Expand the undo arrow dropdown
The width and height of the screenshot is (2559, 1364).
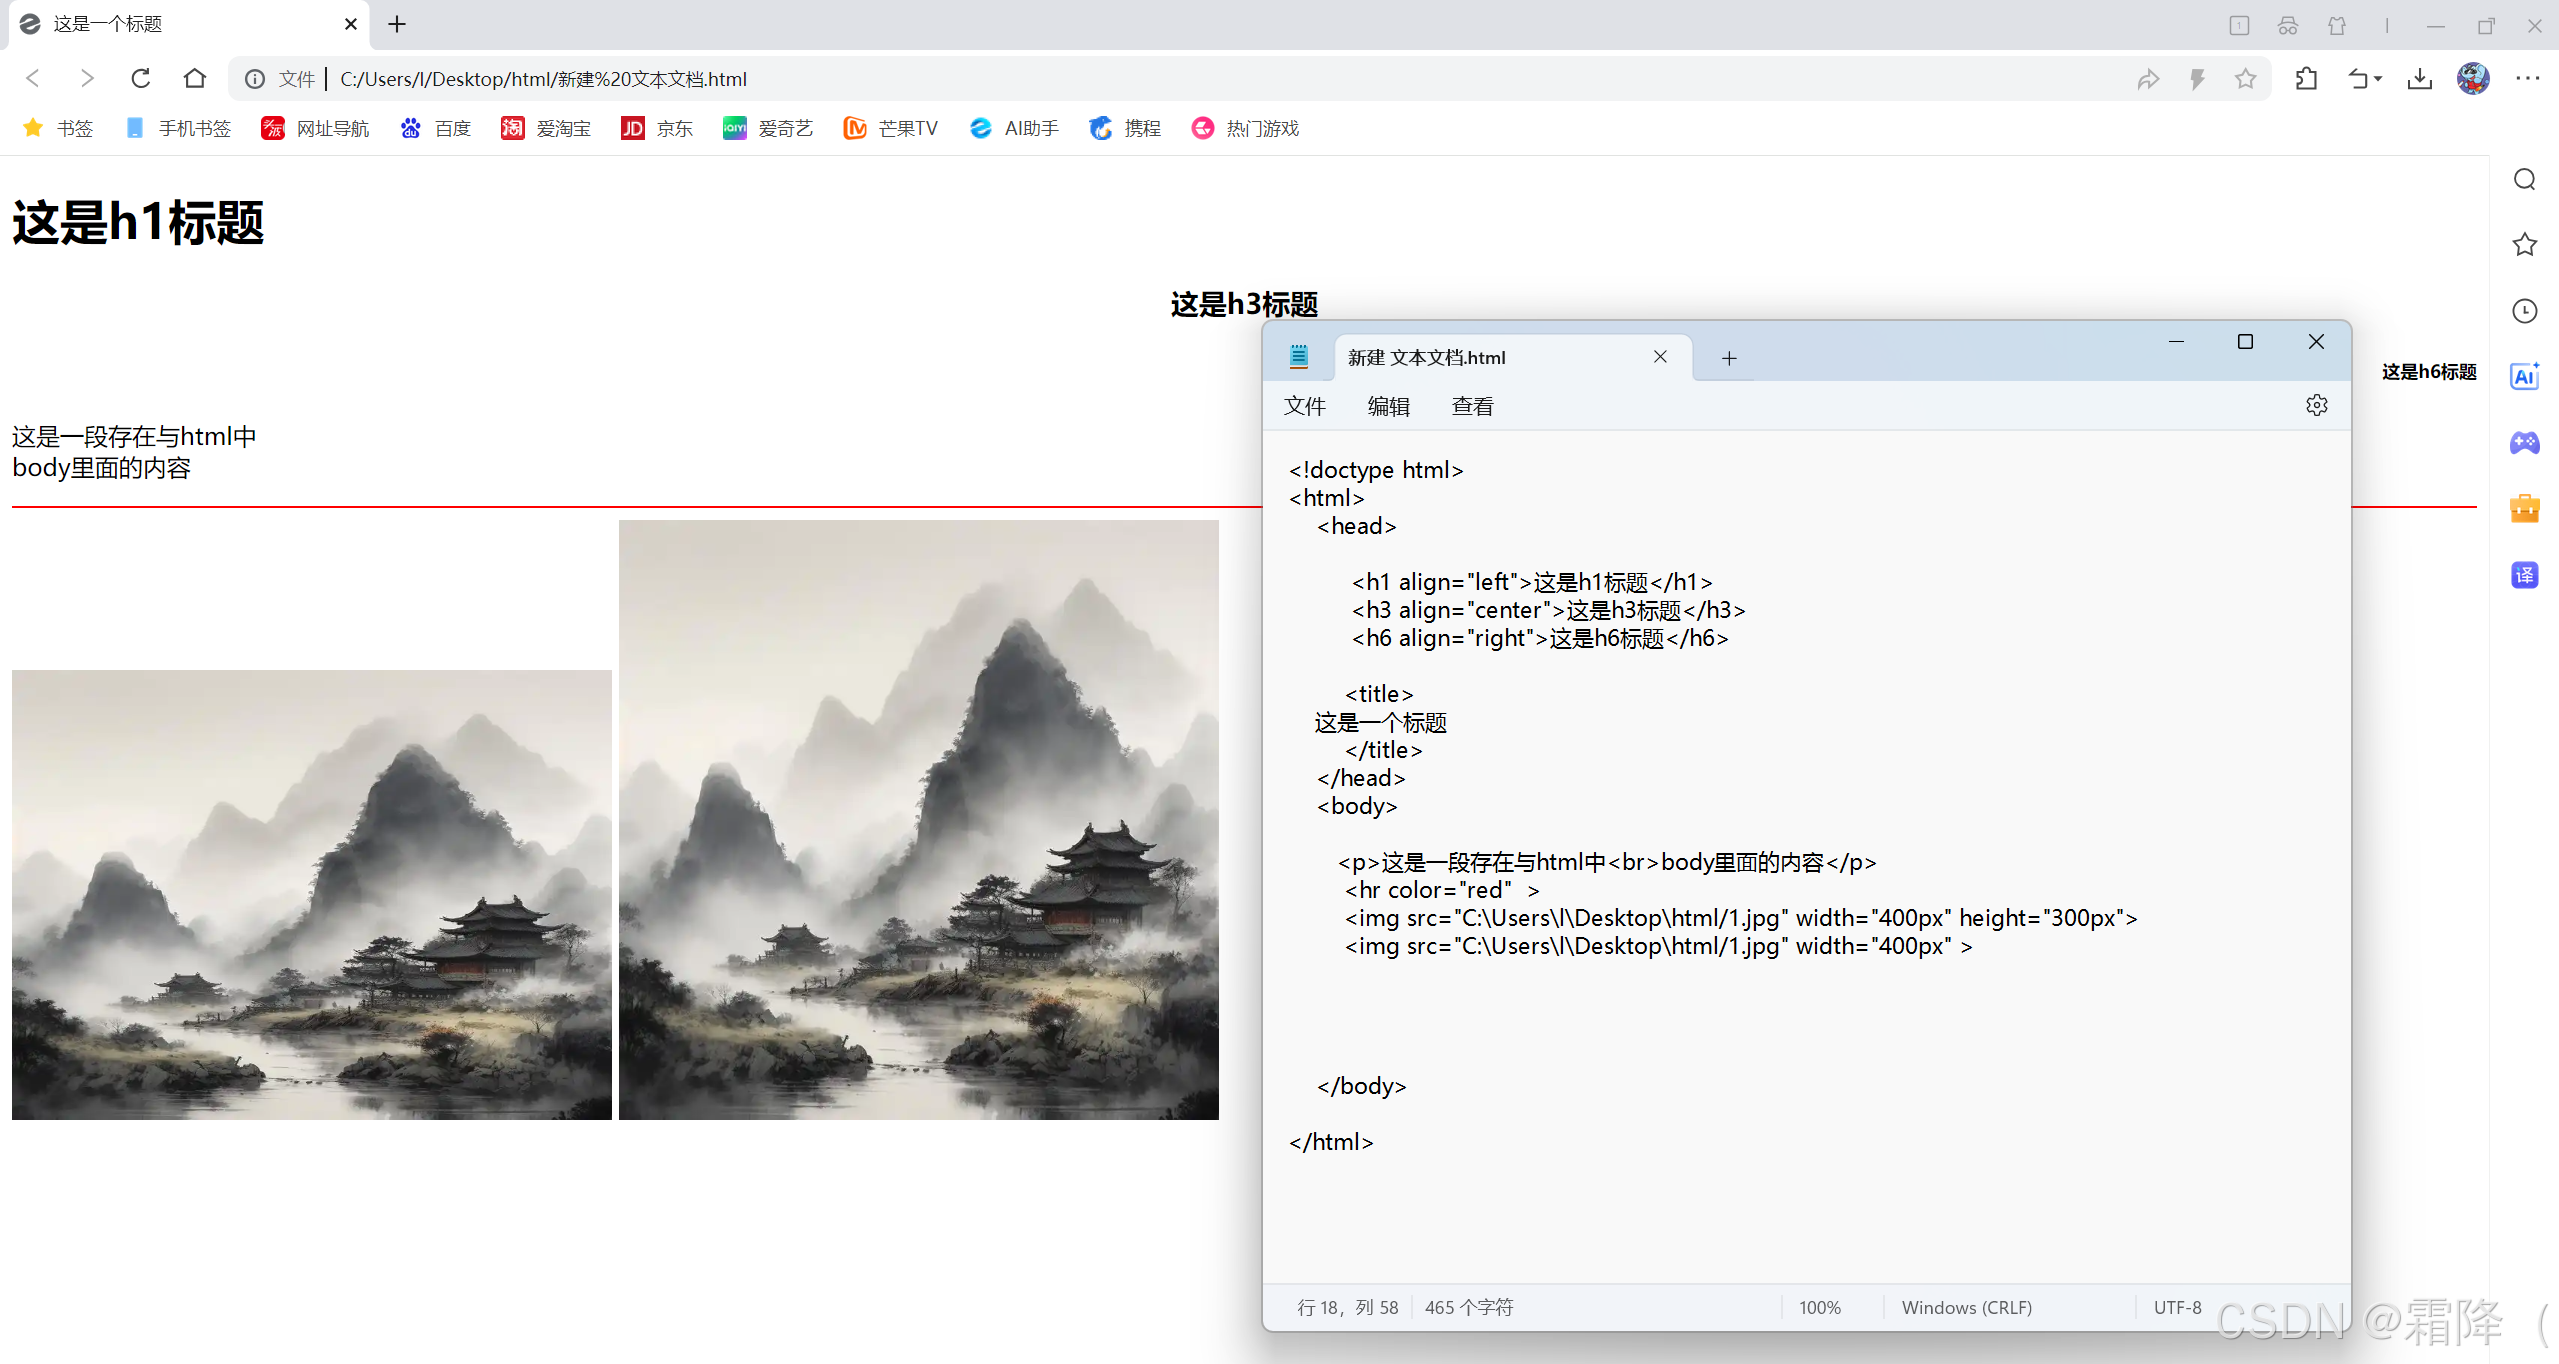point(2378,78)
